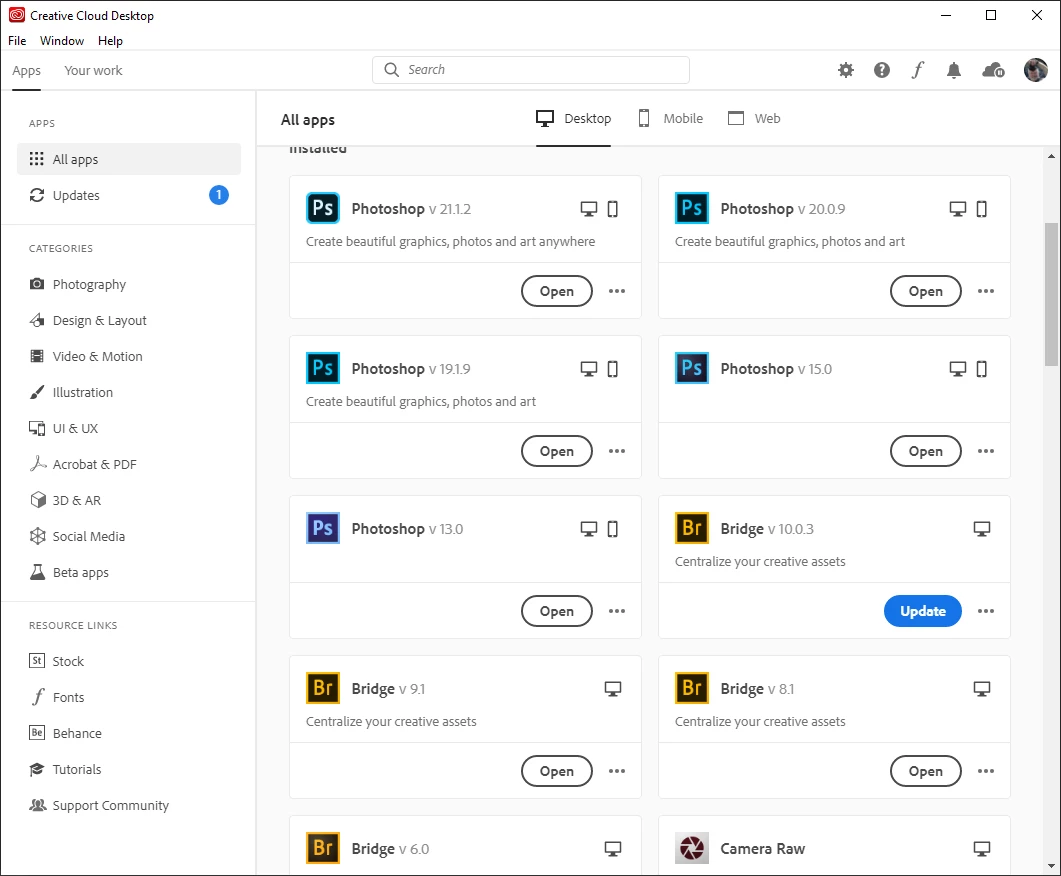1061x876 pixels.
Task: Open Bridge v 8.1
Action: pos(926,771)
